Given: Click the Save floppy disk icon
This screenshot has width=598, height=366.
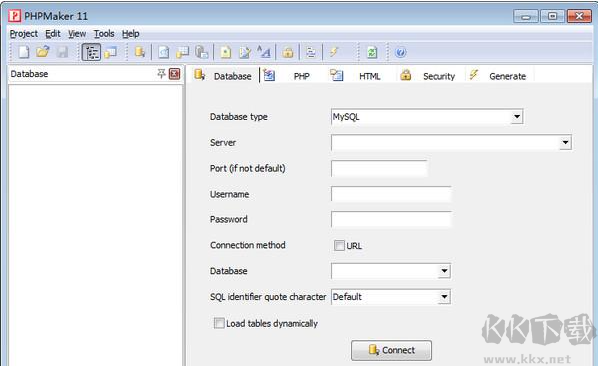Looking at the screenshot, I should (62, 52).
